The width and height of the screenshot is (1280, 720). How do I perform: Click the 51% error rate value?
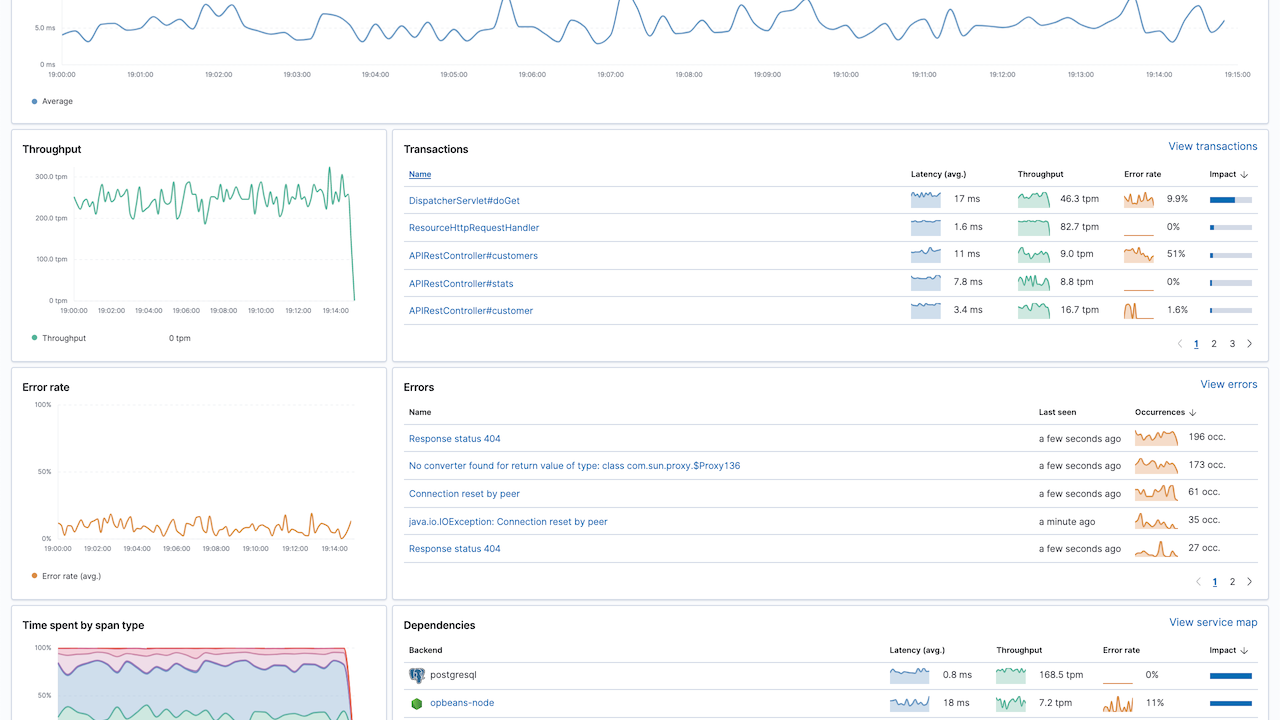1176,255
